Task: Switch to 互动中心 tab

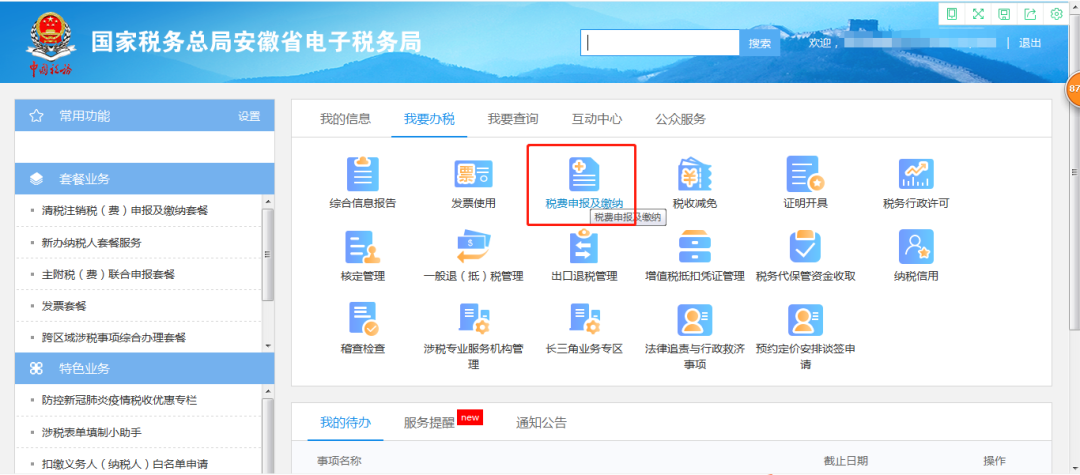Action: [x=597, y=119]
